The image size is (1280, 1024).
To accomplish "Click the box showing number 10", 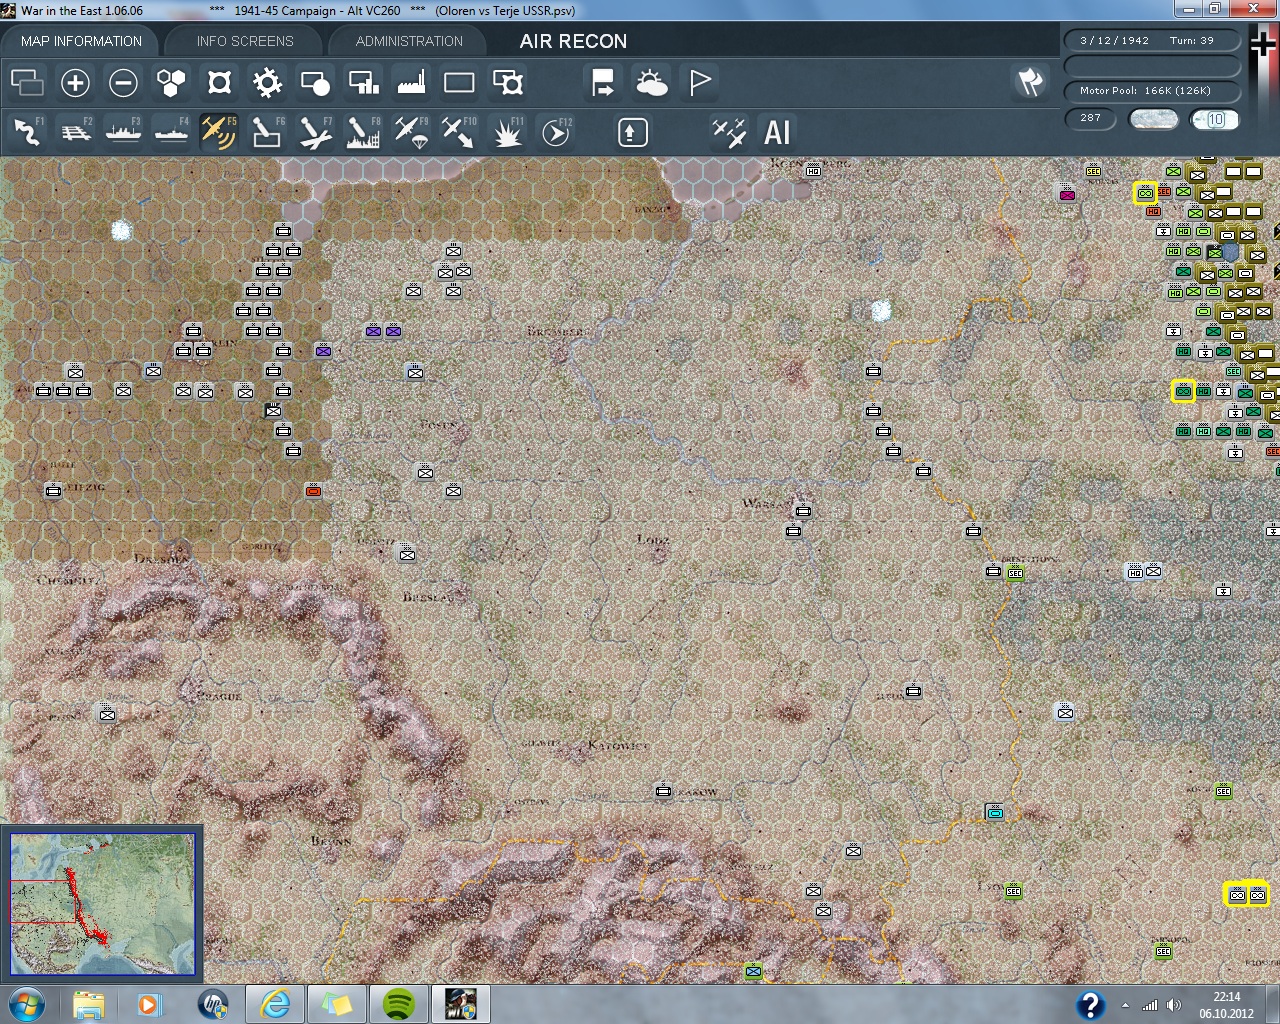I will [1215, 119].
